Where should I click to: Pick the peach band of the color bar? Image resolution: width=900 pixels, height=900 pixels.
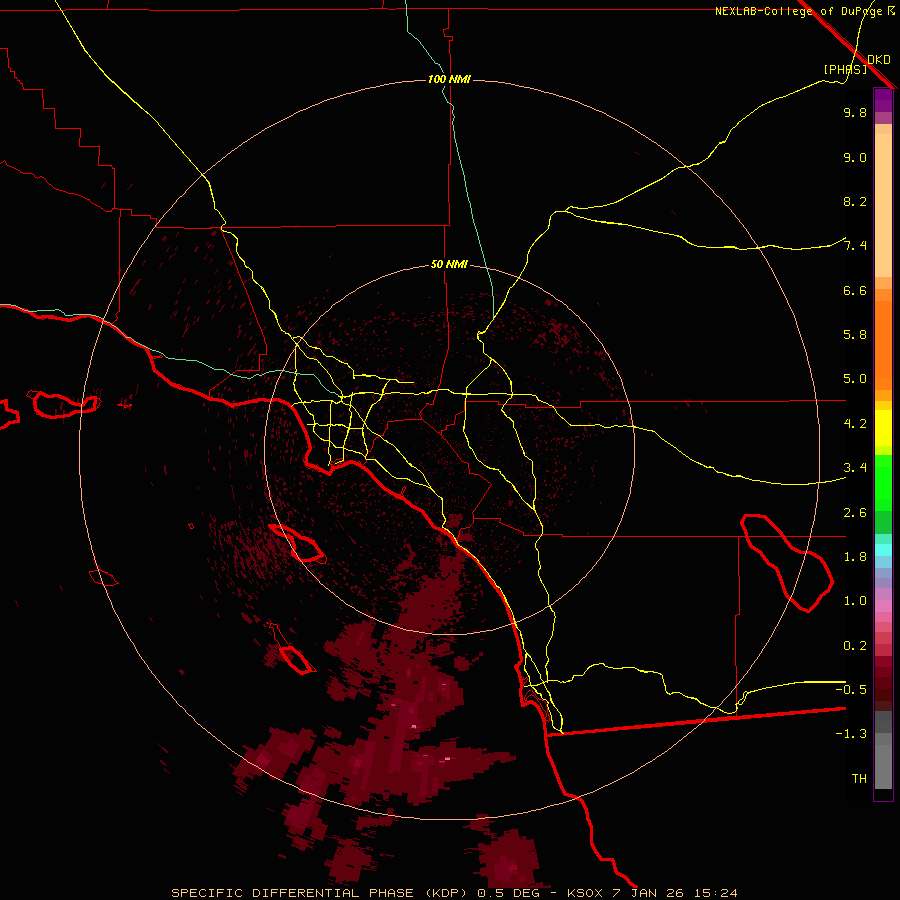click(x=883, y=205)
